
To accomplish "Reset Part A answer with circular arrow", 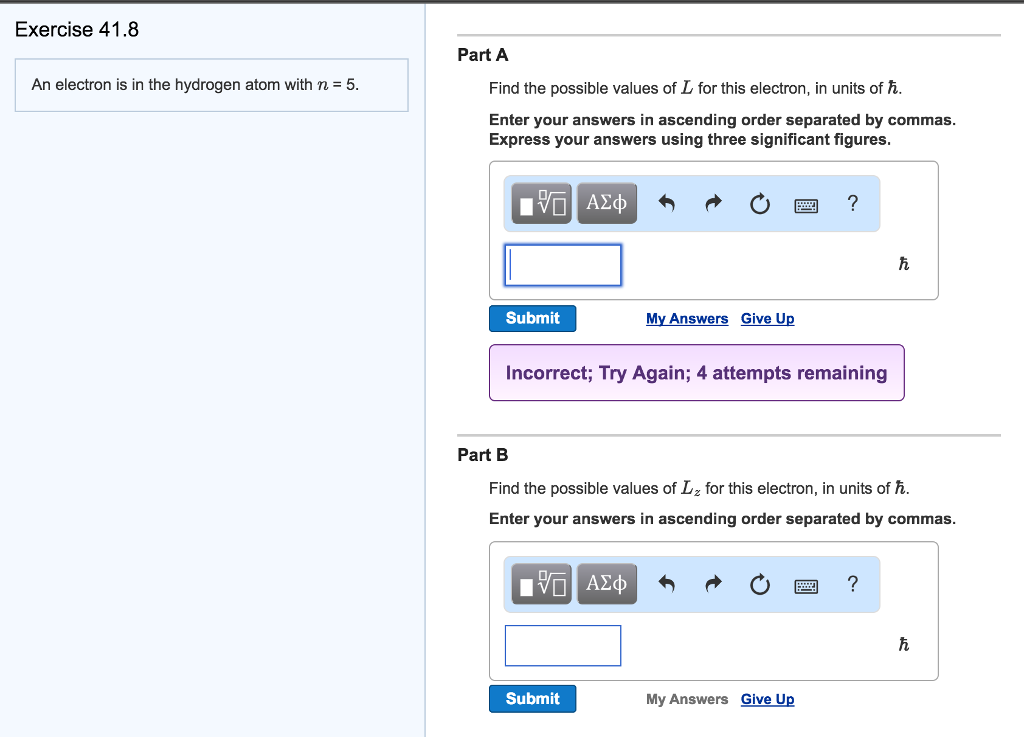I will 760,204.
